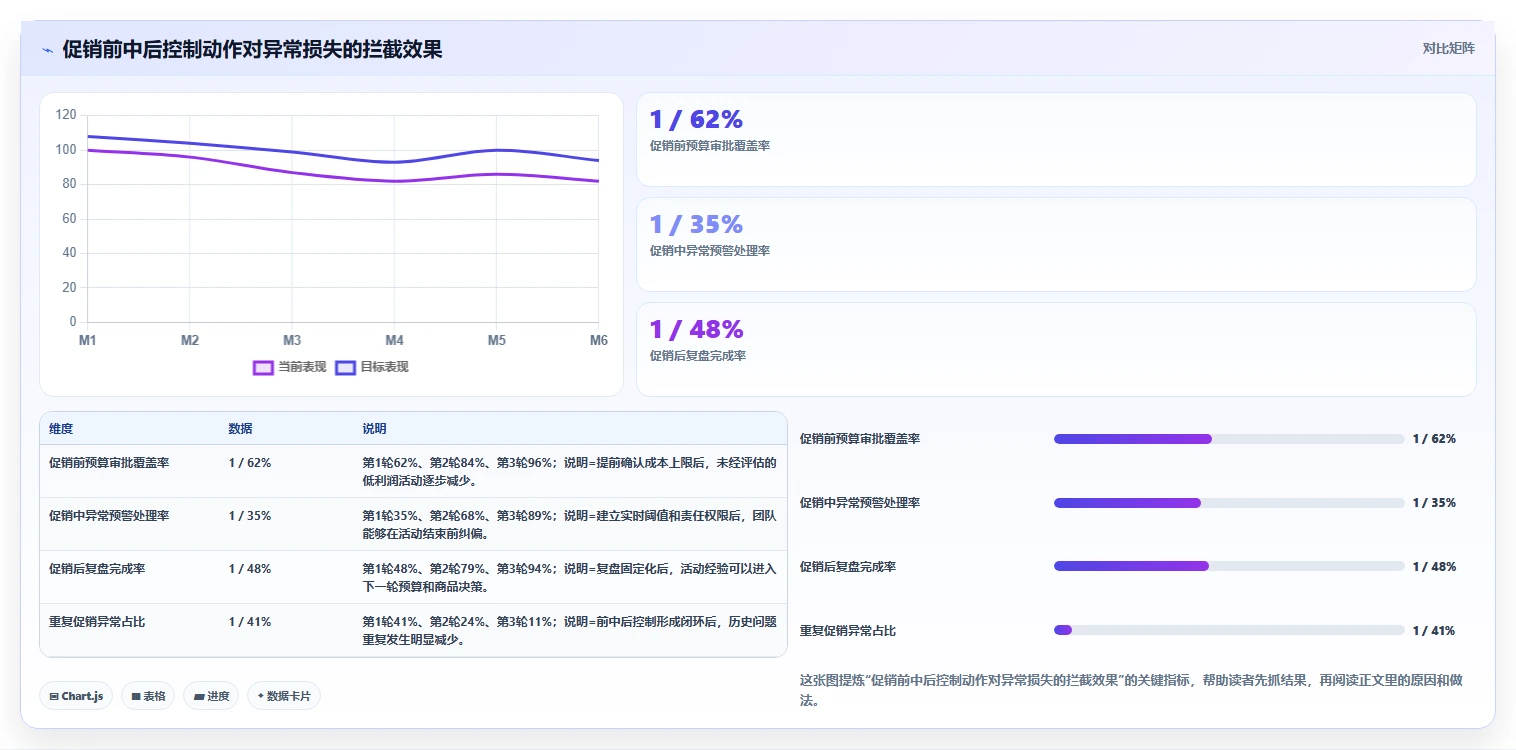The height and width of the screenshot is (750, 1516).
Task: Click the M4 axis label on chart
Action: pyautogui.click(x=394, y=341)
